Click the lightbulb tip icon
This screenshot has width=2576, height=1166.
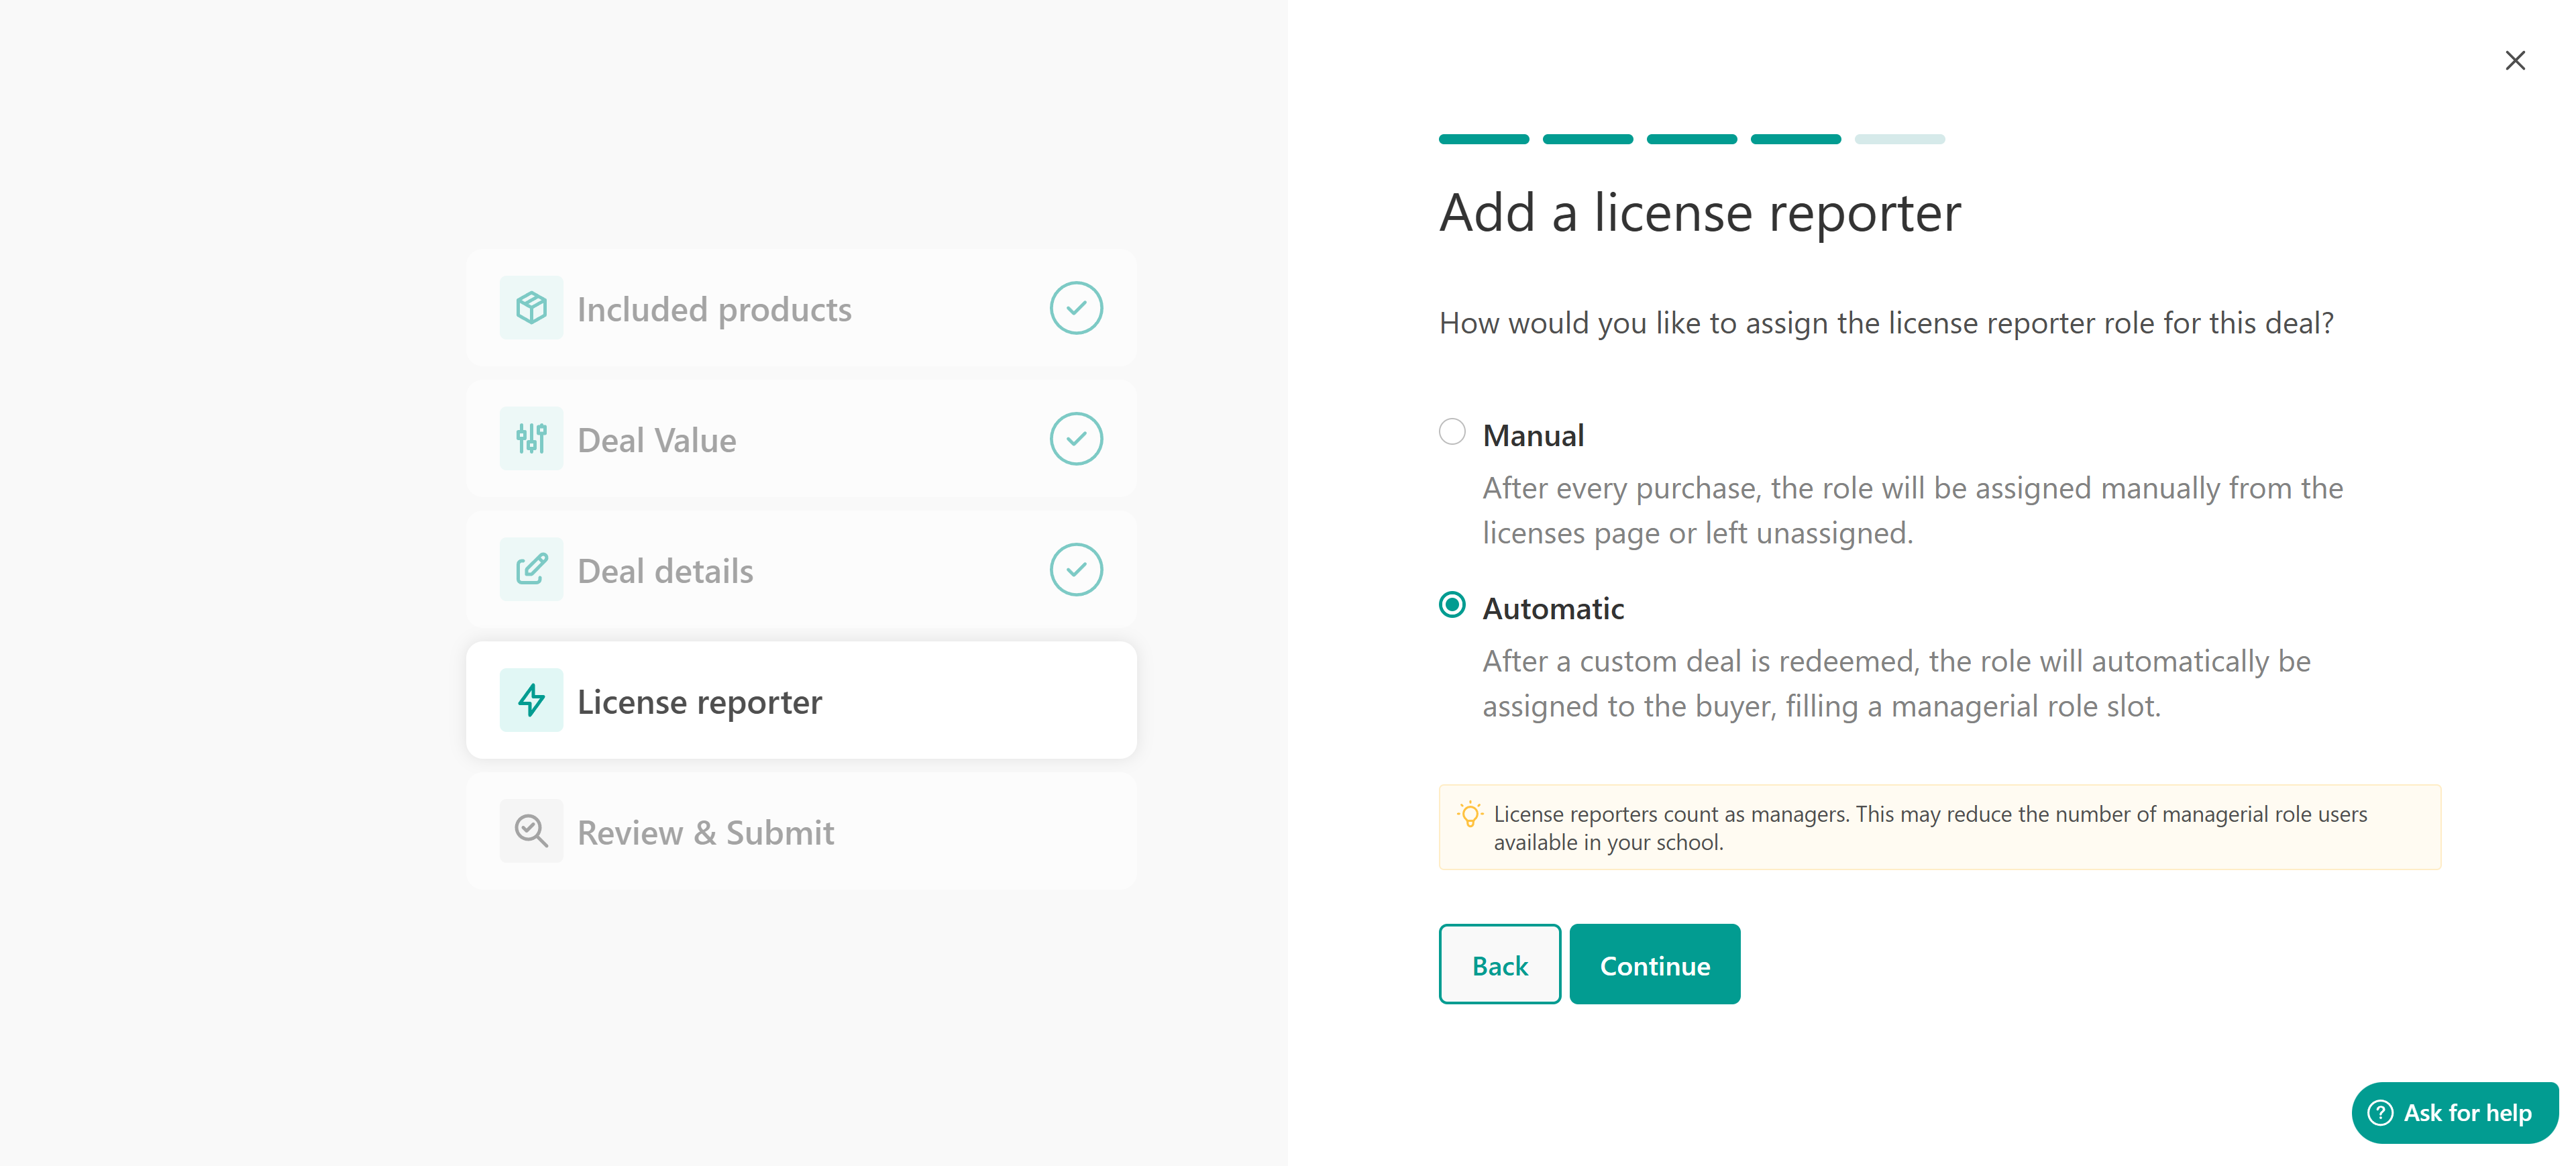[1469, 814]
